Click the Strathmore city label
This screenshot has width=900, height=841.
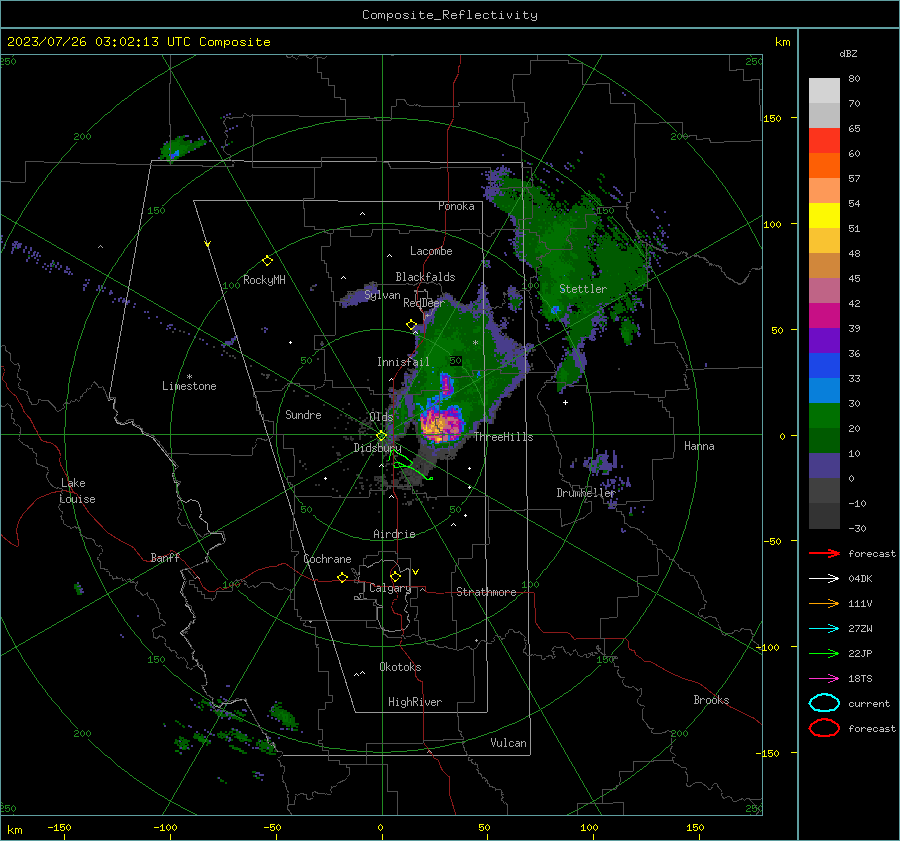486,592
